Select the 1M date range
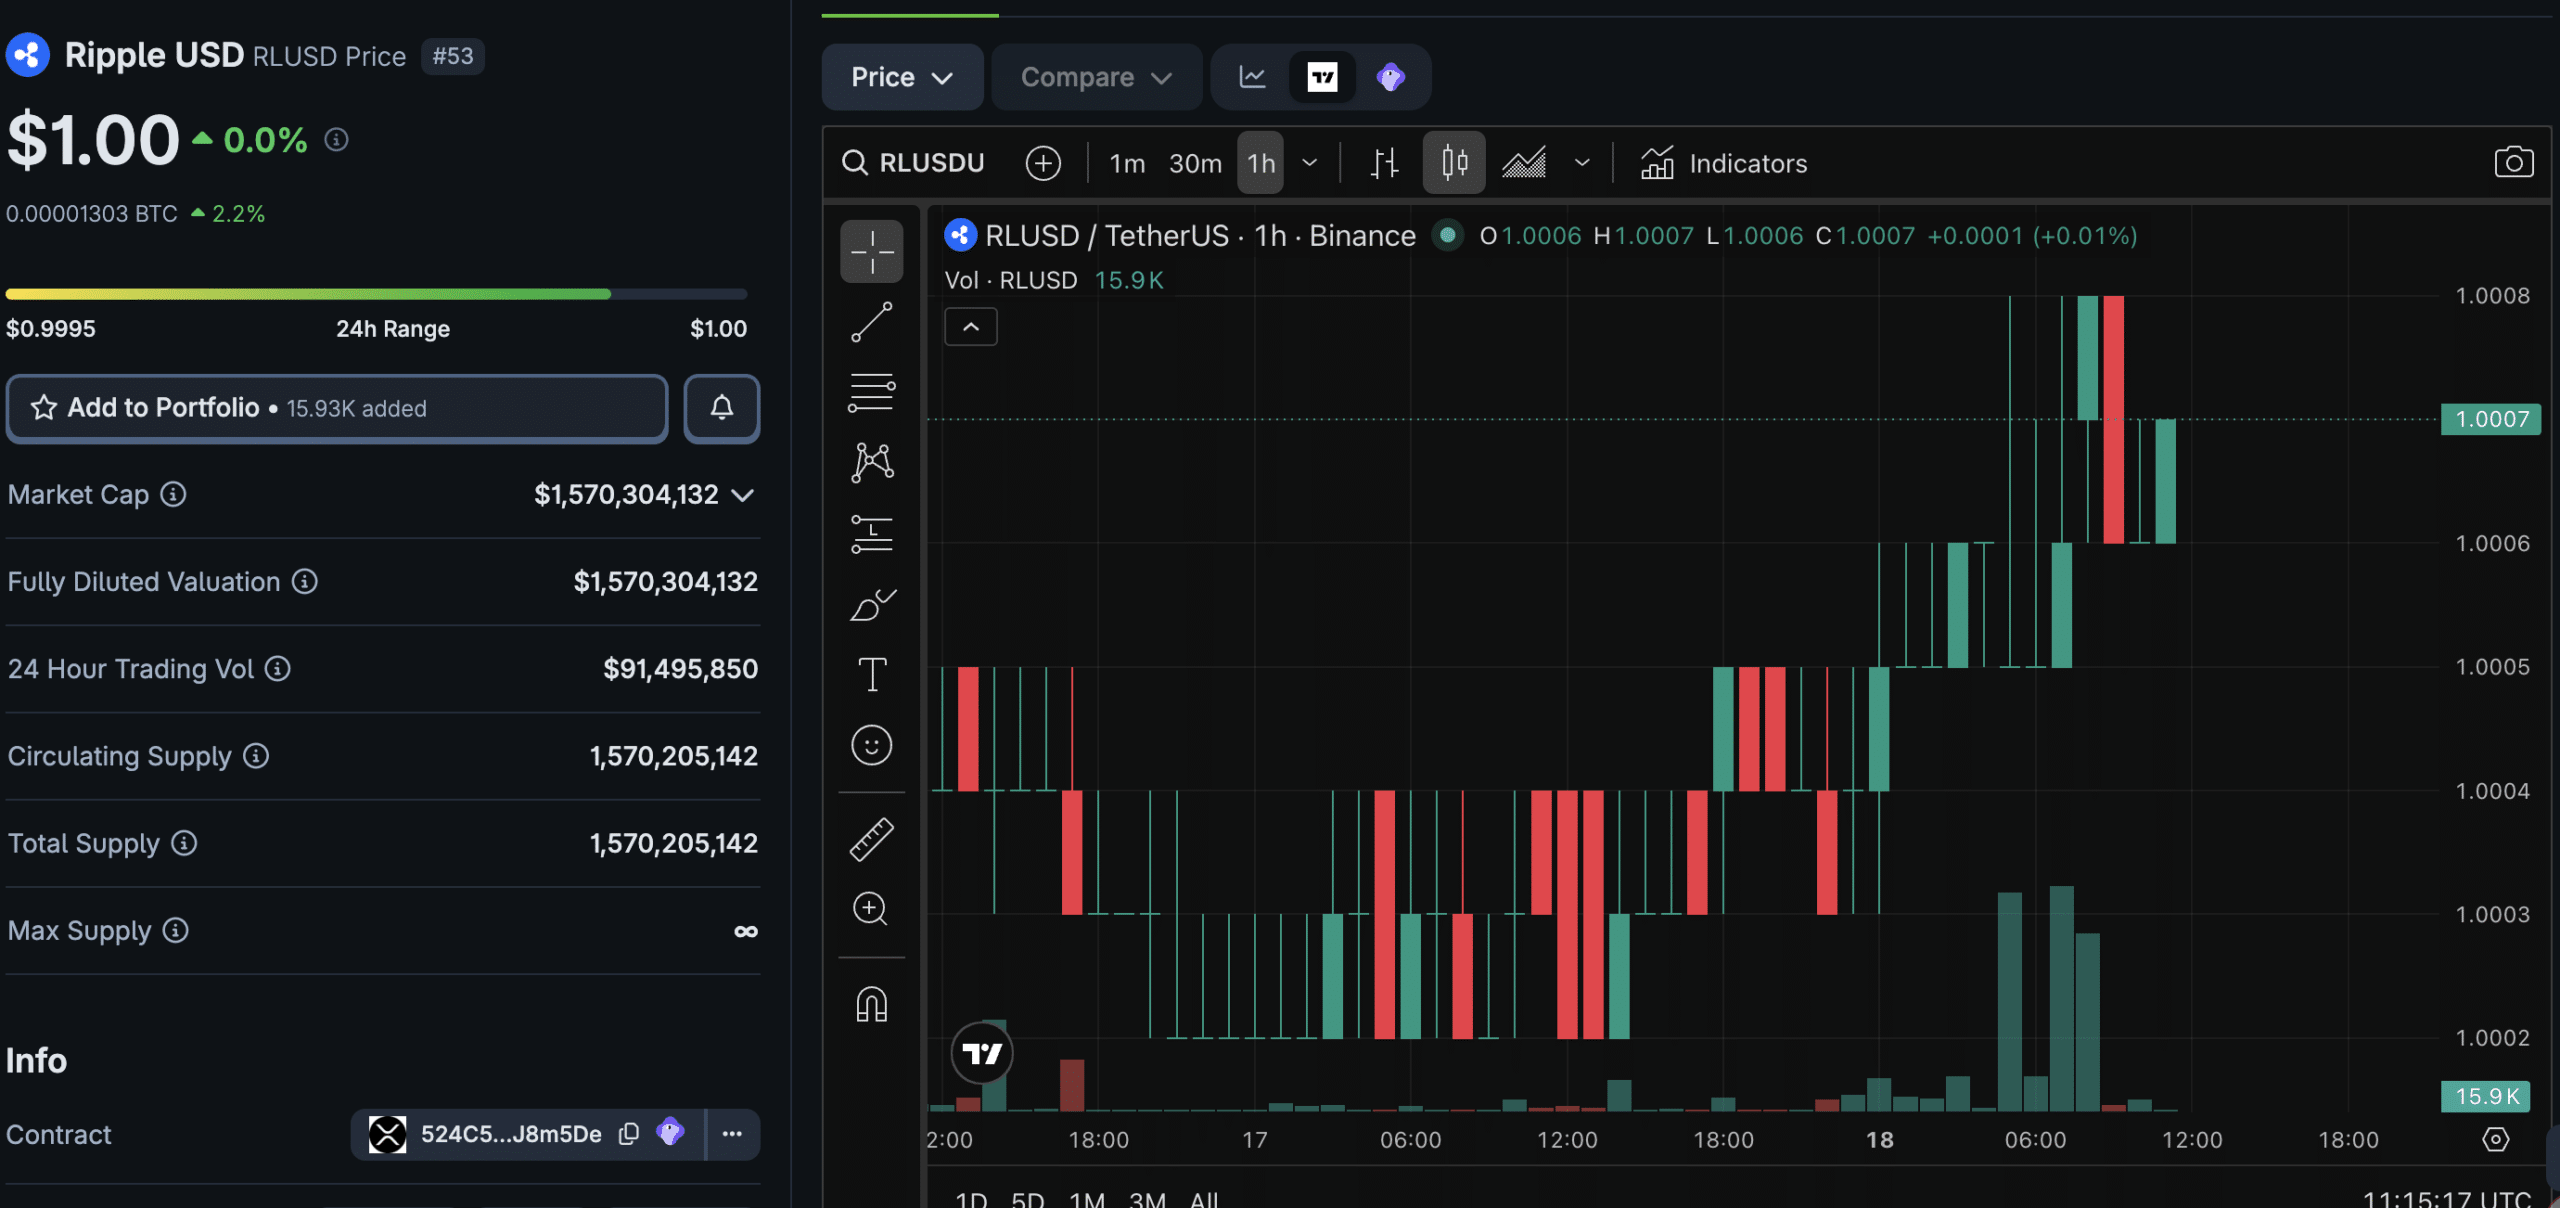Screen dimensions: 2560x1208 click(x=1087, y=1199)
